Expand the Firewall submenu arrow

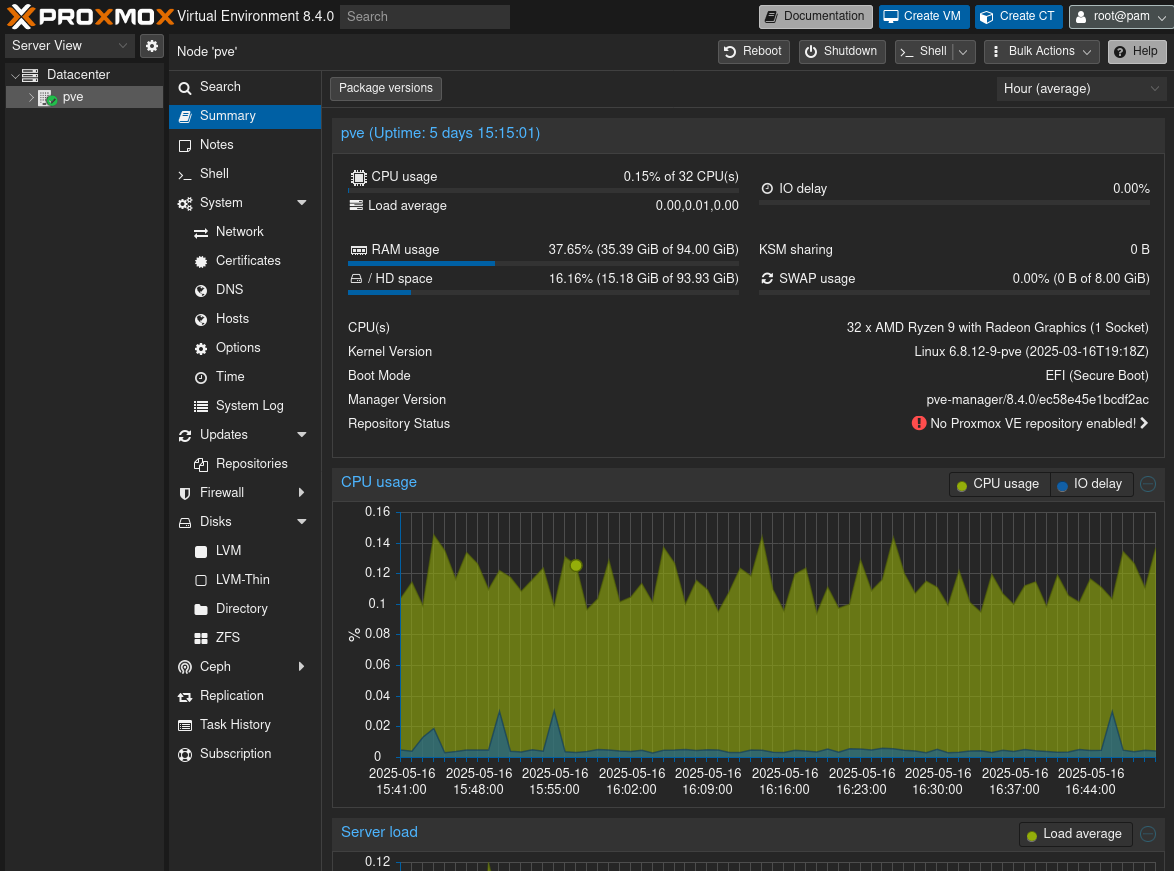(x=302, y=493)
